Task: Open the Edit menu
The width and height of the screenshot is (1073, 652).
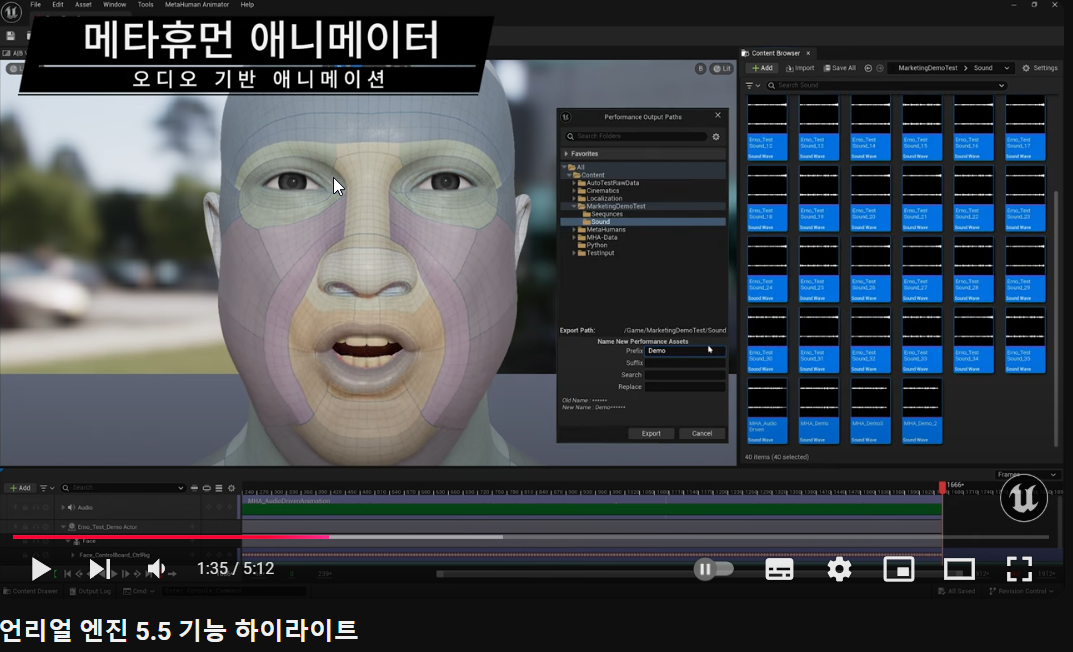Action: pyautogui.click(x=58, y=5)
